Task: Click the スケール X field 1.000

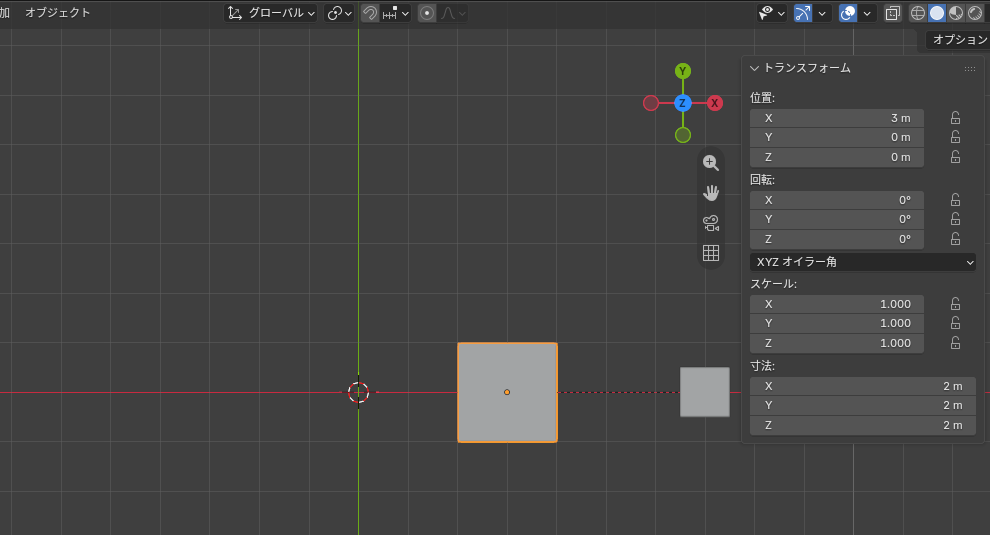Action: (x=837, y=304)
